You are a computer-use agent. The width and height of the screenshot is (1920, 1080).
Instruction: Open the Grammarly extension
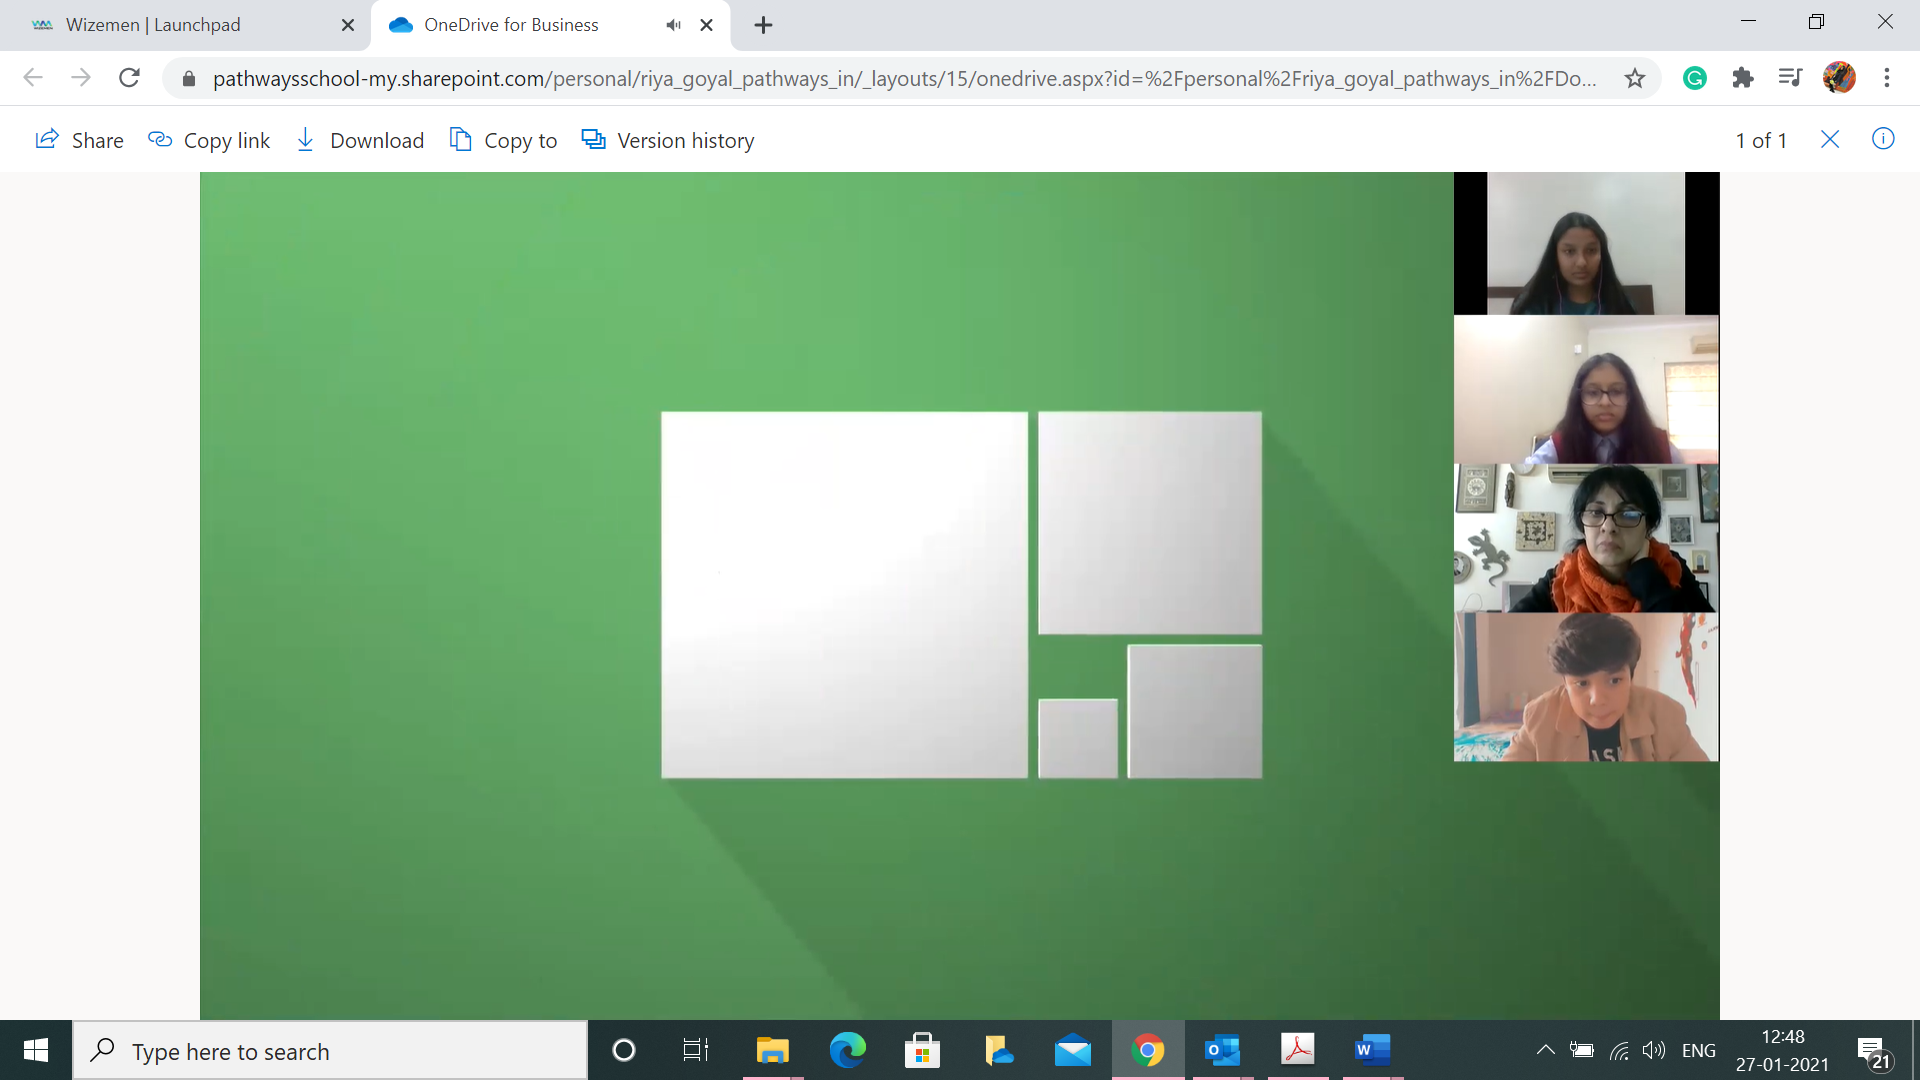tap(1695, 78)
